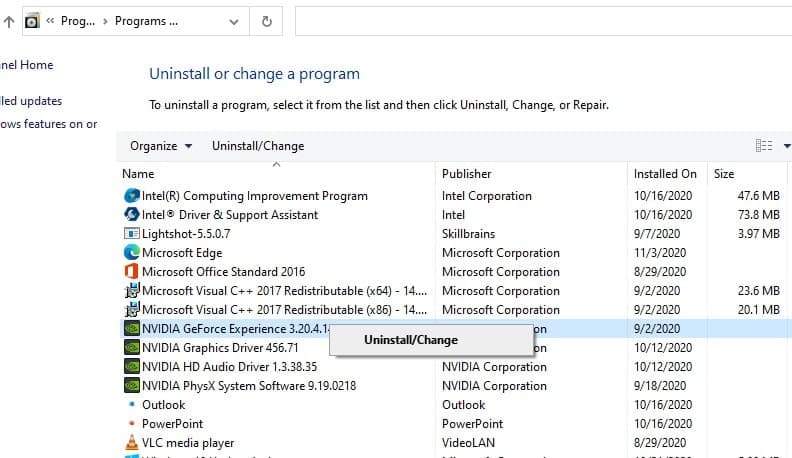The width and height of the screenshot is (792, 458).
Task: Click the 3.97 MB size value
Action: (x=759, y=234)
